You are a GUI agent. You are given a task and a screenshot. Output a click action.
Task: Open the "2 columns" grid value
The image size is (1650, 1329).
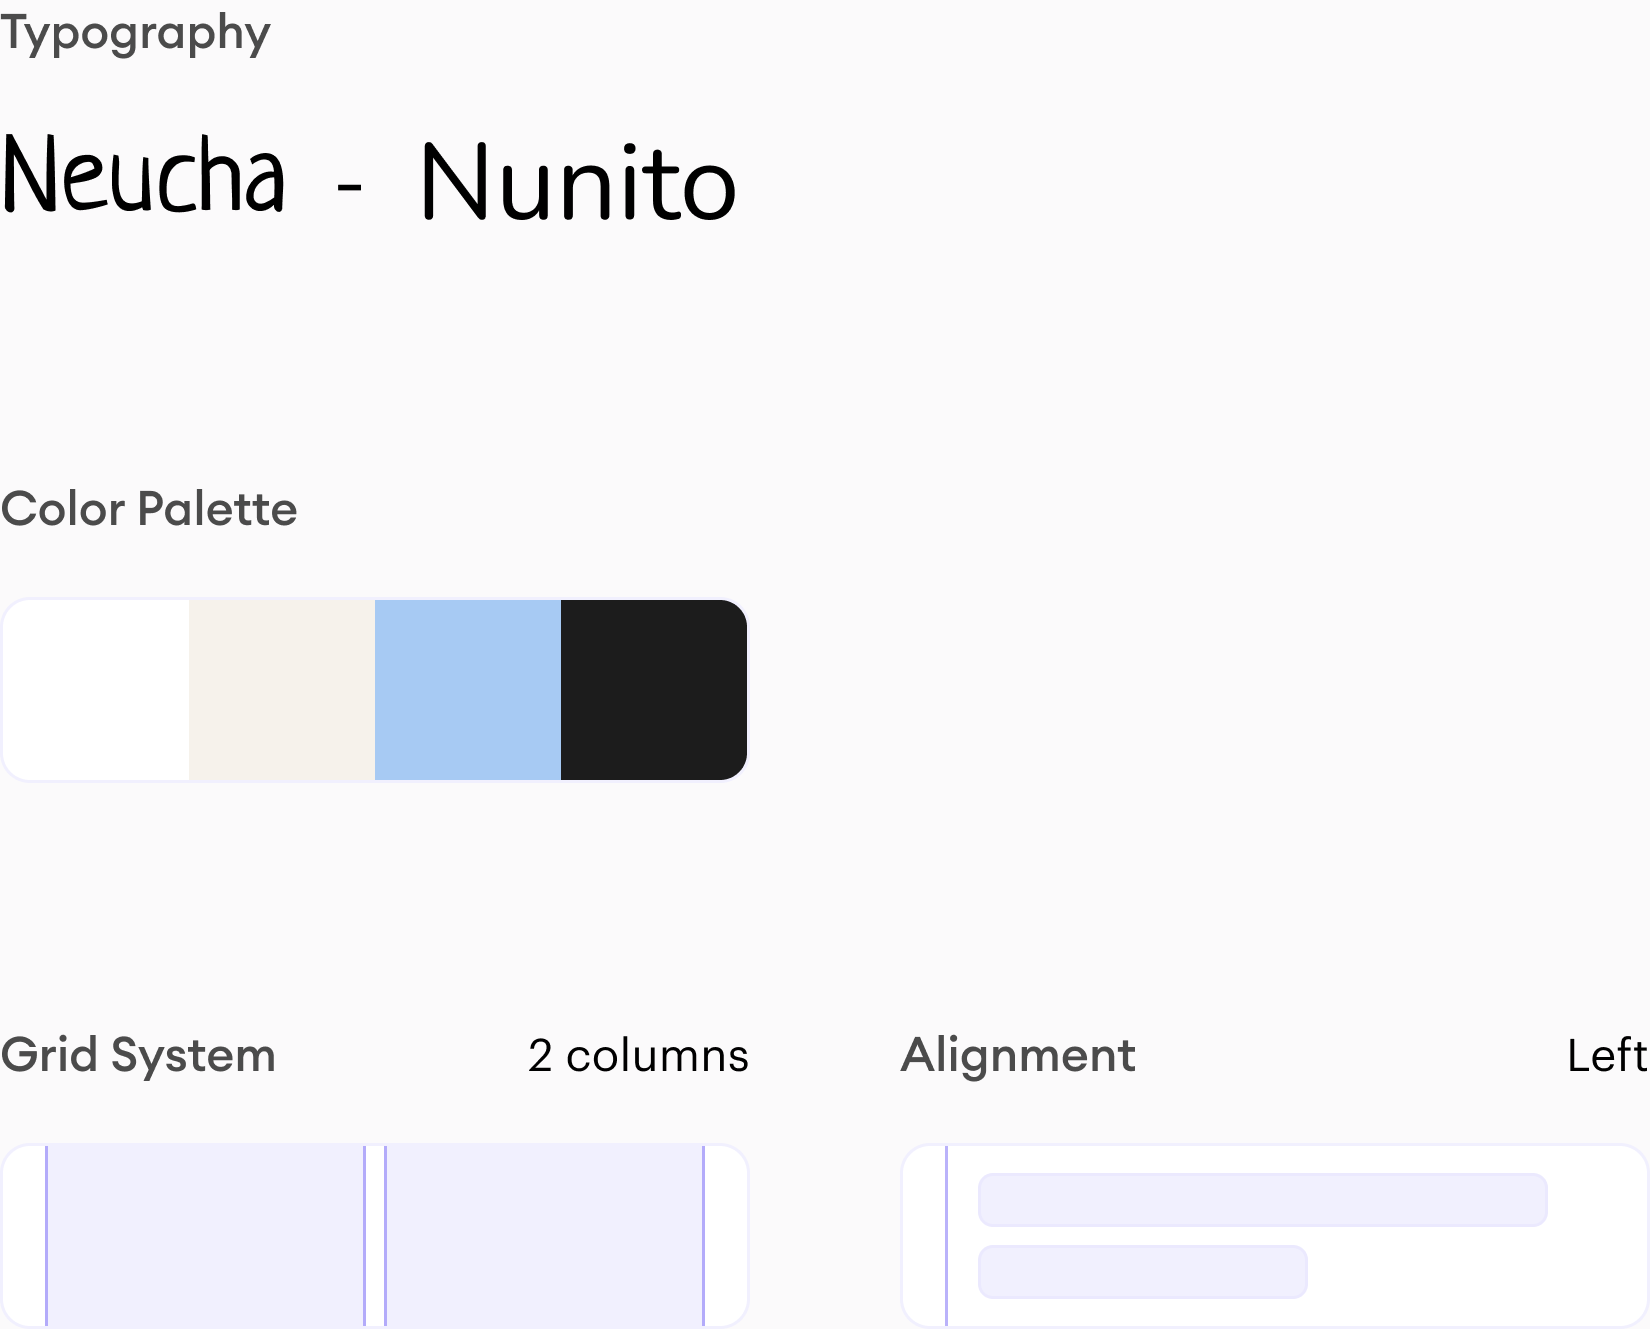[x=638, y=1056]
